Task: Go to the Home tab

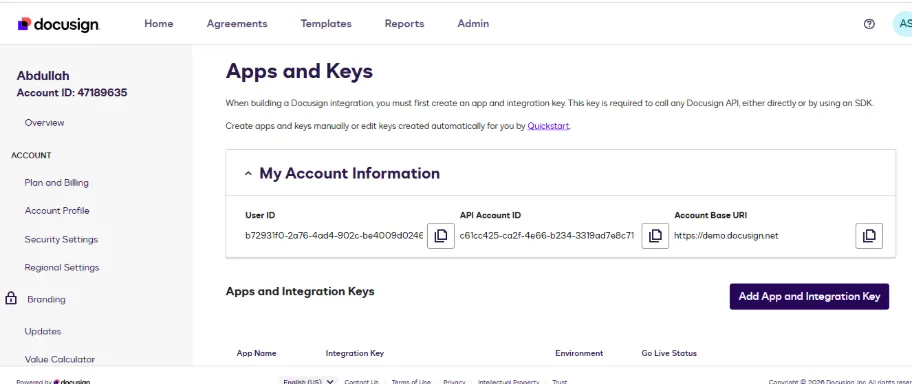Action: [x=159, y=24]
